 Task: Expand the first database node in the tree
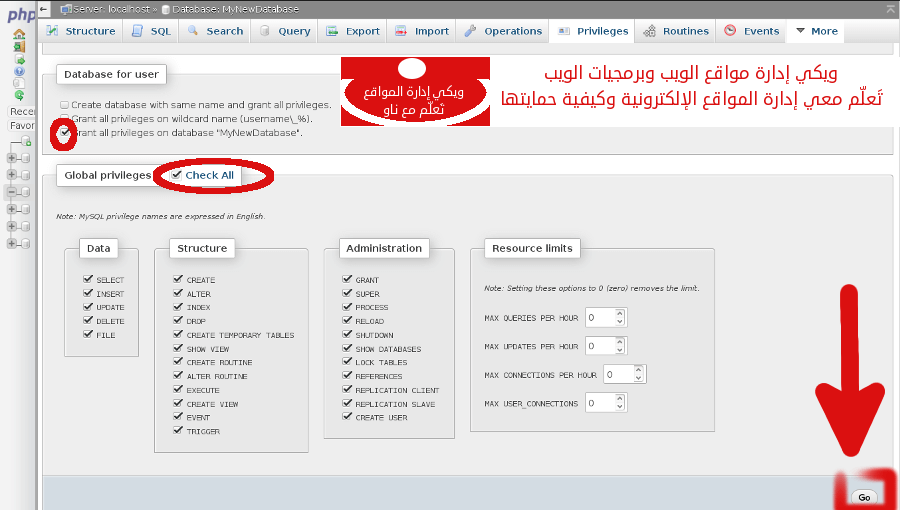[x=12, y=158]
